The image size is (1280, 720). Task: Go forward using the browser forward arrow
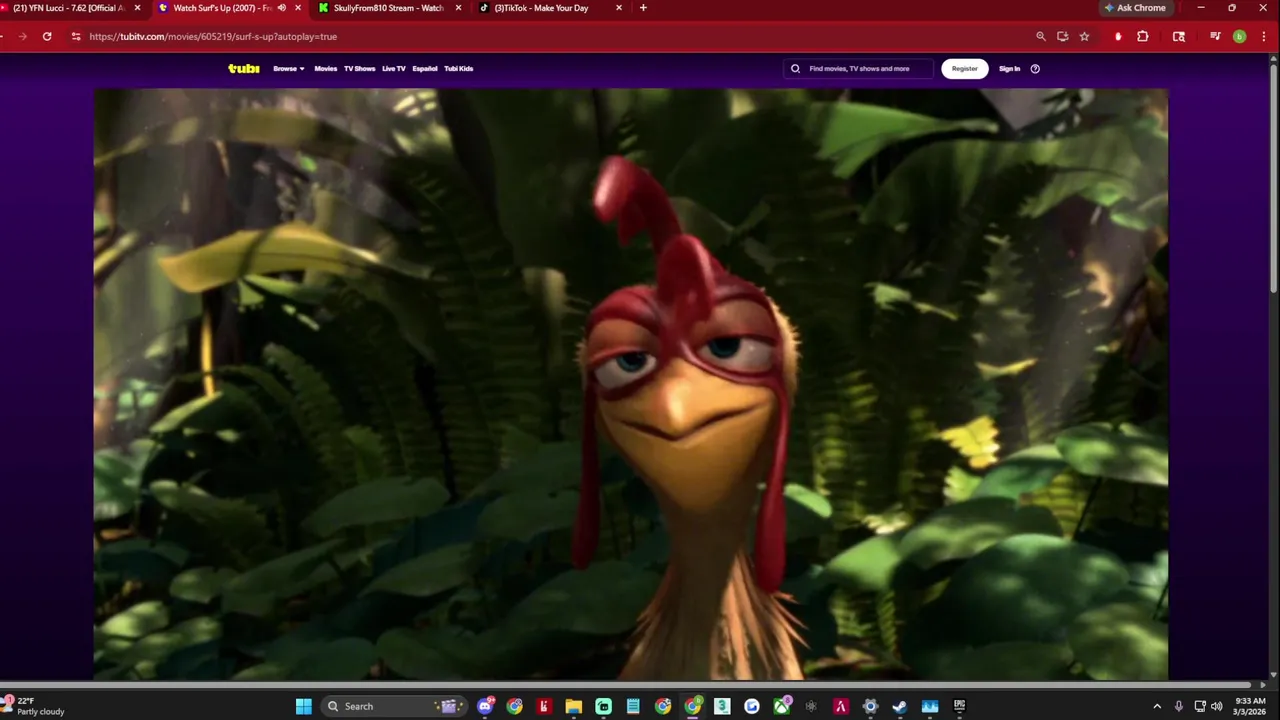click(22, 36)
